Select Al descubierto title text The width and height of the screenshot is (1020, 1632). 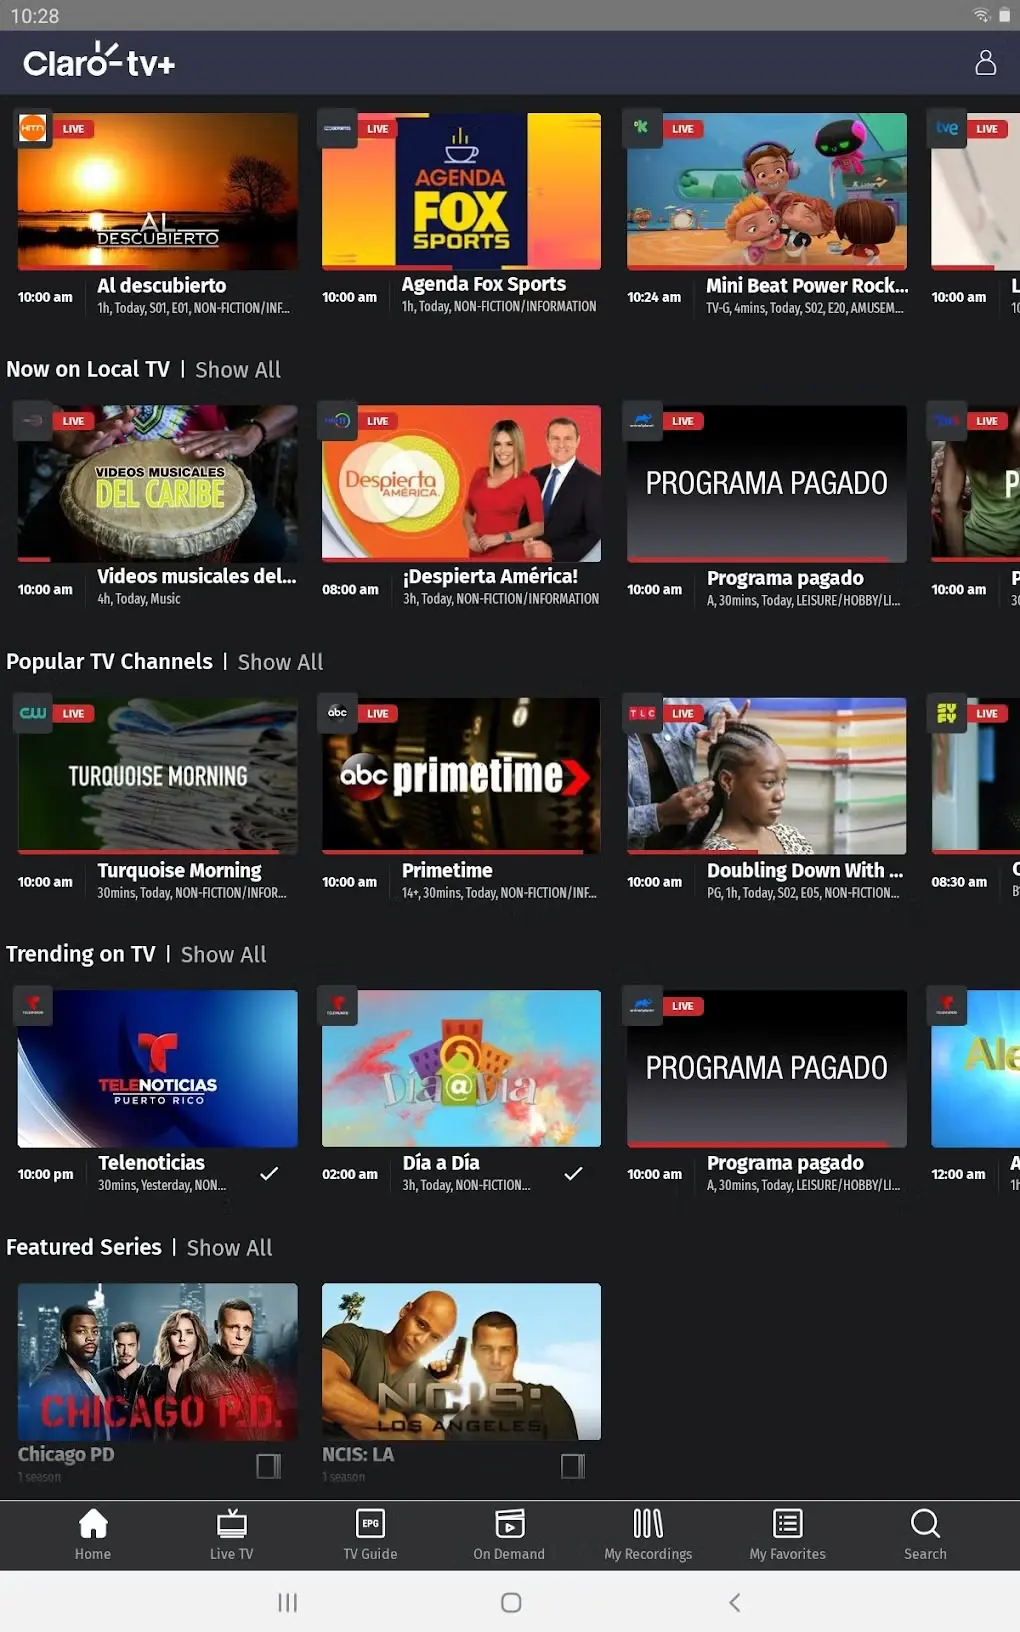tap(162, 286)
